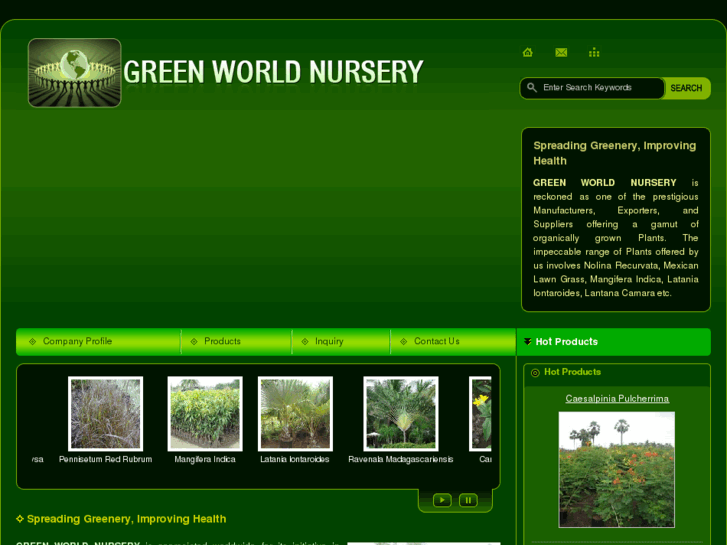Open the Caesalpinia Pulcherrima link
The width and height of the screenshot is (727, 545).
pyautogui.click(x=617, y=398)
